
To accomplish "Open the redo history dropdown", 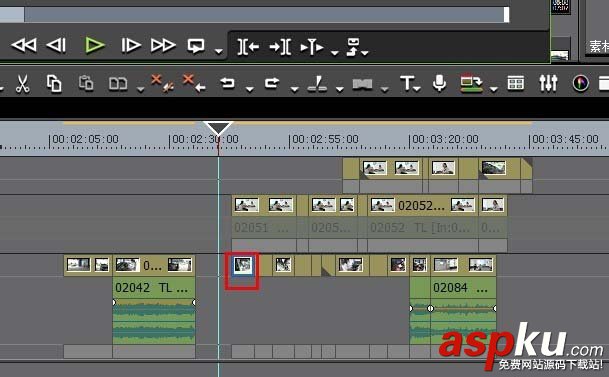I will click(294, 89).
